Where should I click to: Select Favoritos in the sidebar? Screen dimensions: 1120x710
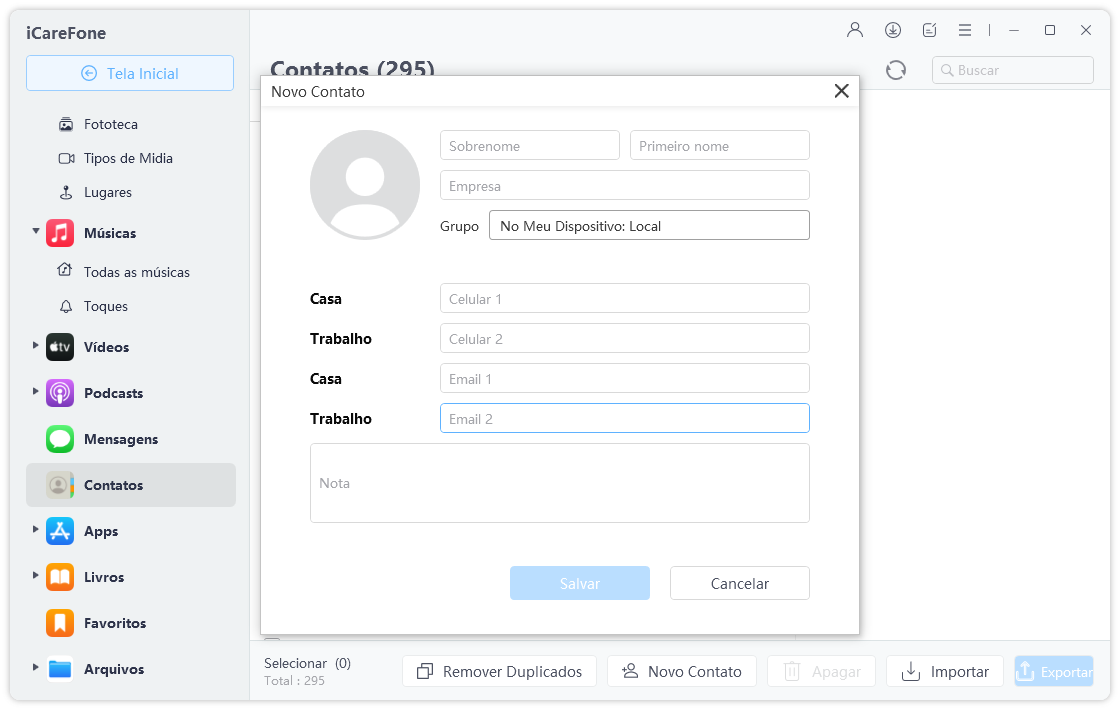point(114,623)
